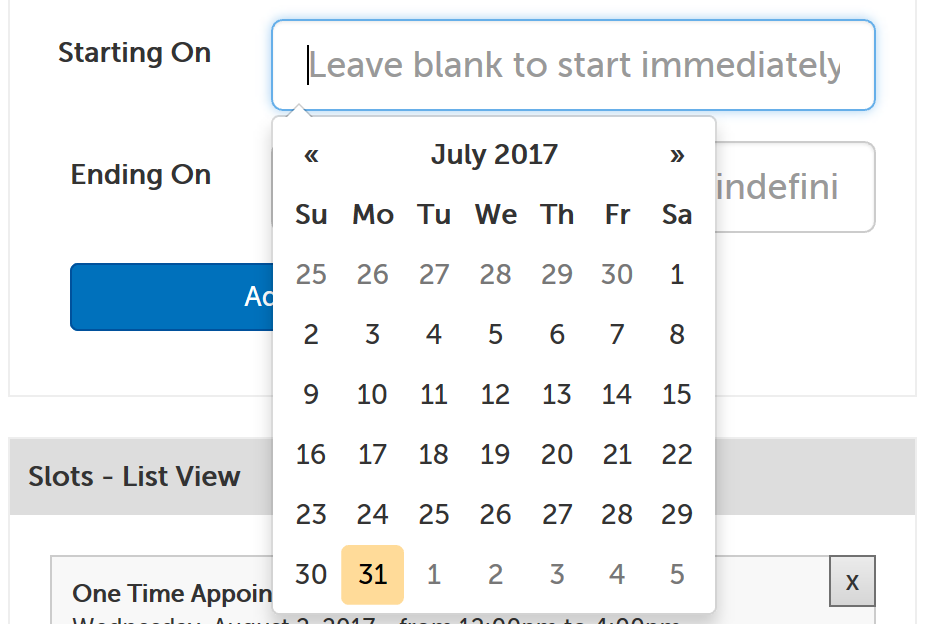Pick July 1 in the calendar
Image resolution: width=925 pixels, height=624 pixels.
pos(677,275)
